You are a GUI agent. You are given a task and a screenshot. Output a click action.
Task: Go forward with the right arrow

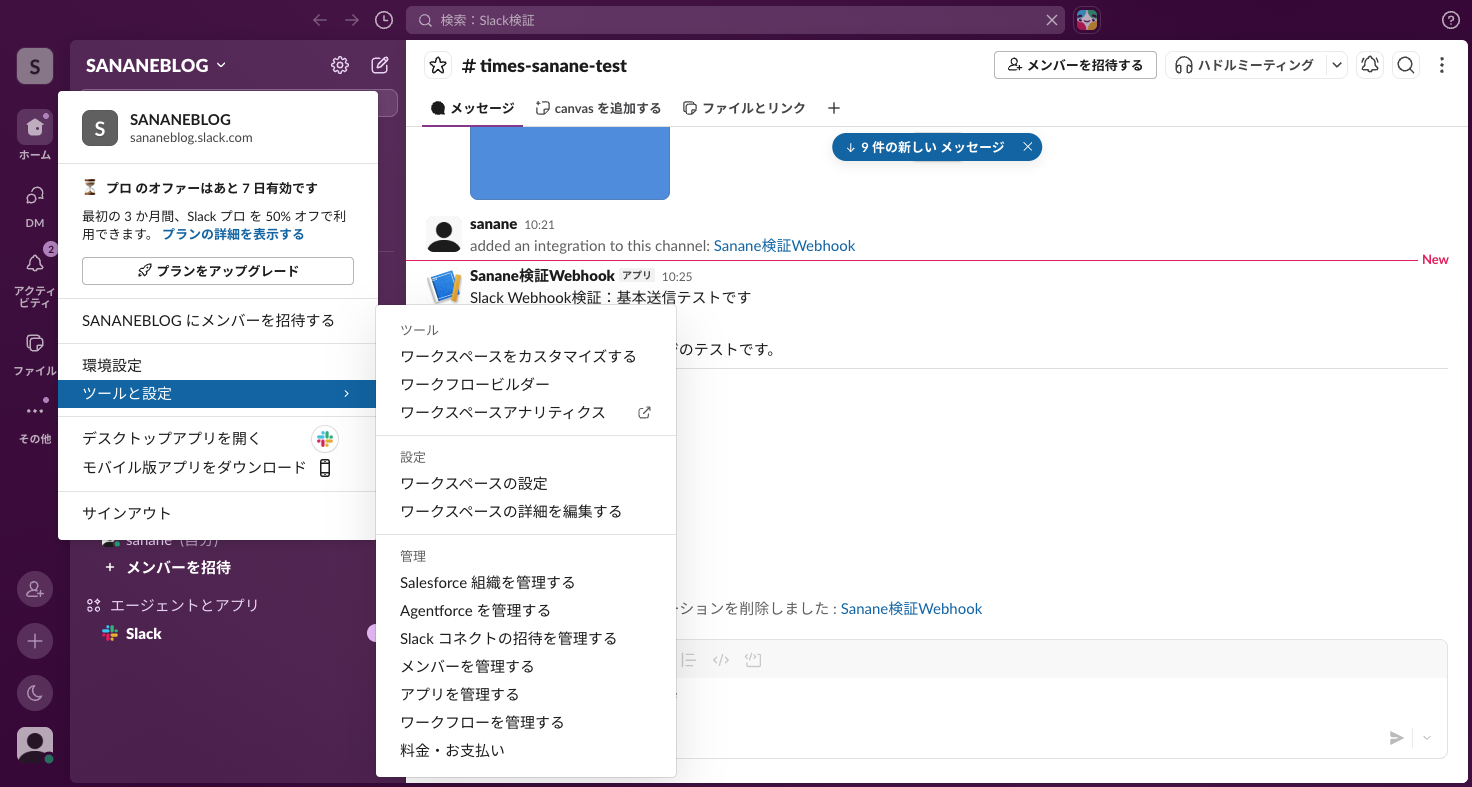pos(352,20)
